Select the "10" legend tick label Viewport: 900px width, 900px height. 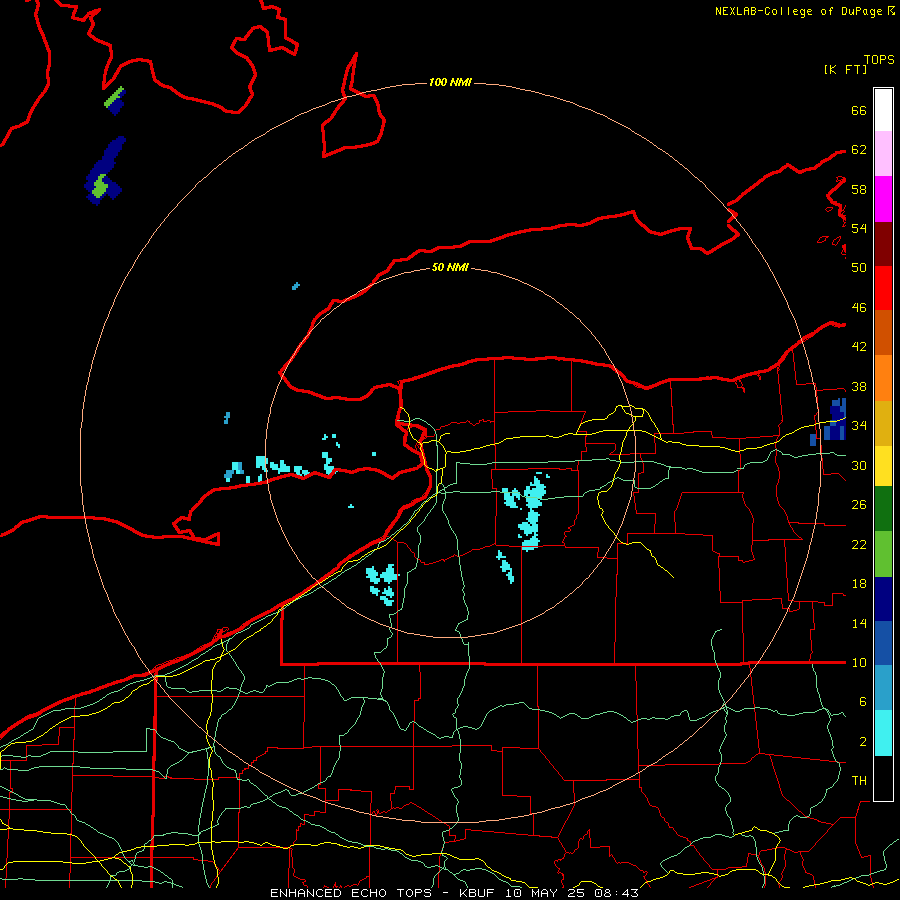click(x=859, y=662)
